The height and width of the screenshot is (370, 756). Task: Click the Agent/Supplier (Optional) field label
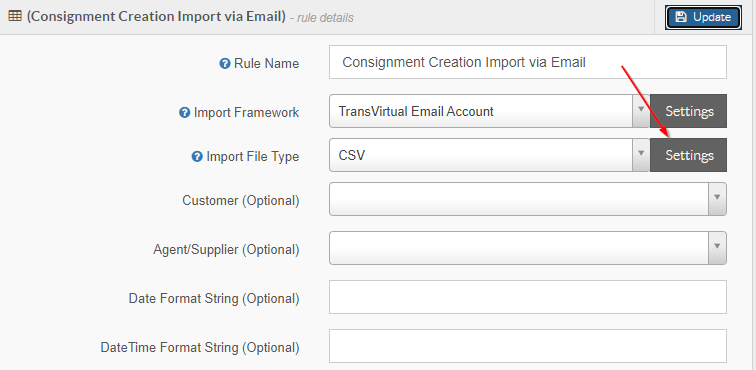[x=226, y=249]
